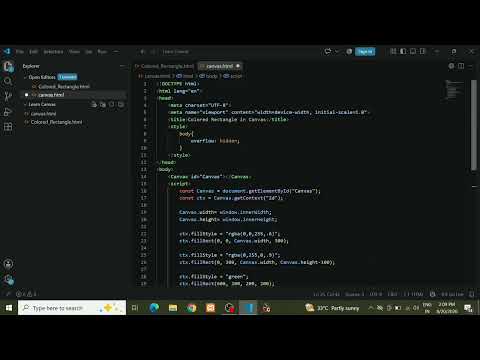Screen dimensions: 480x360
Task: Refresh the Learn Canvas explorer
Action: (112, 105)
